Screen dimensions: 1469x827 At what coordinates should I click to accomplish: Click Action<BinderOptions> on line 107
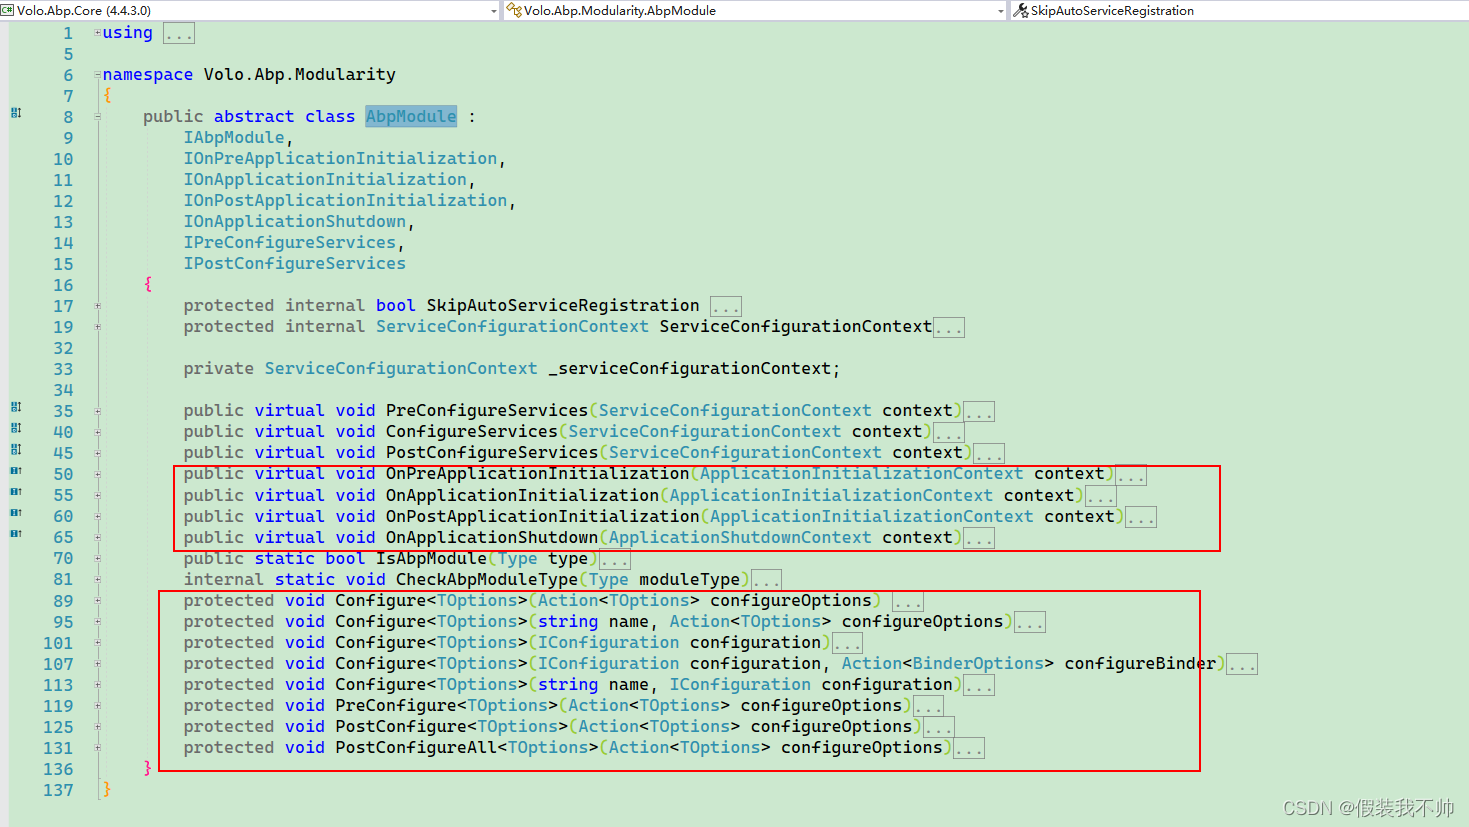pos(947,663)
